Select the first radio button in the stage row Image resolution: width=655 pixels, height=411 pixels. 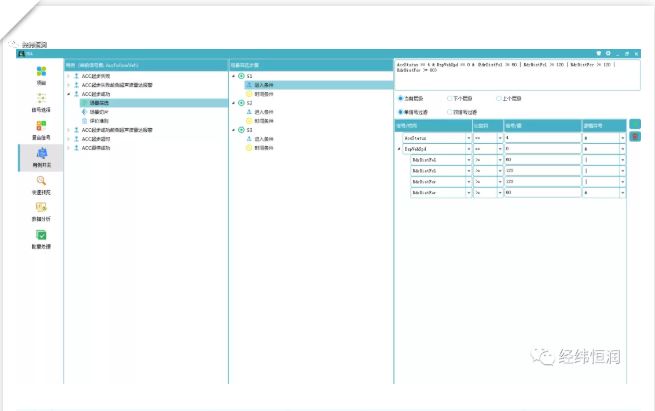click(x=400, y=99)
